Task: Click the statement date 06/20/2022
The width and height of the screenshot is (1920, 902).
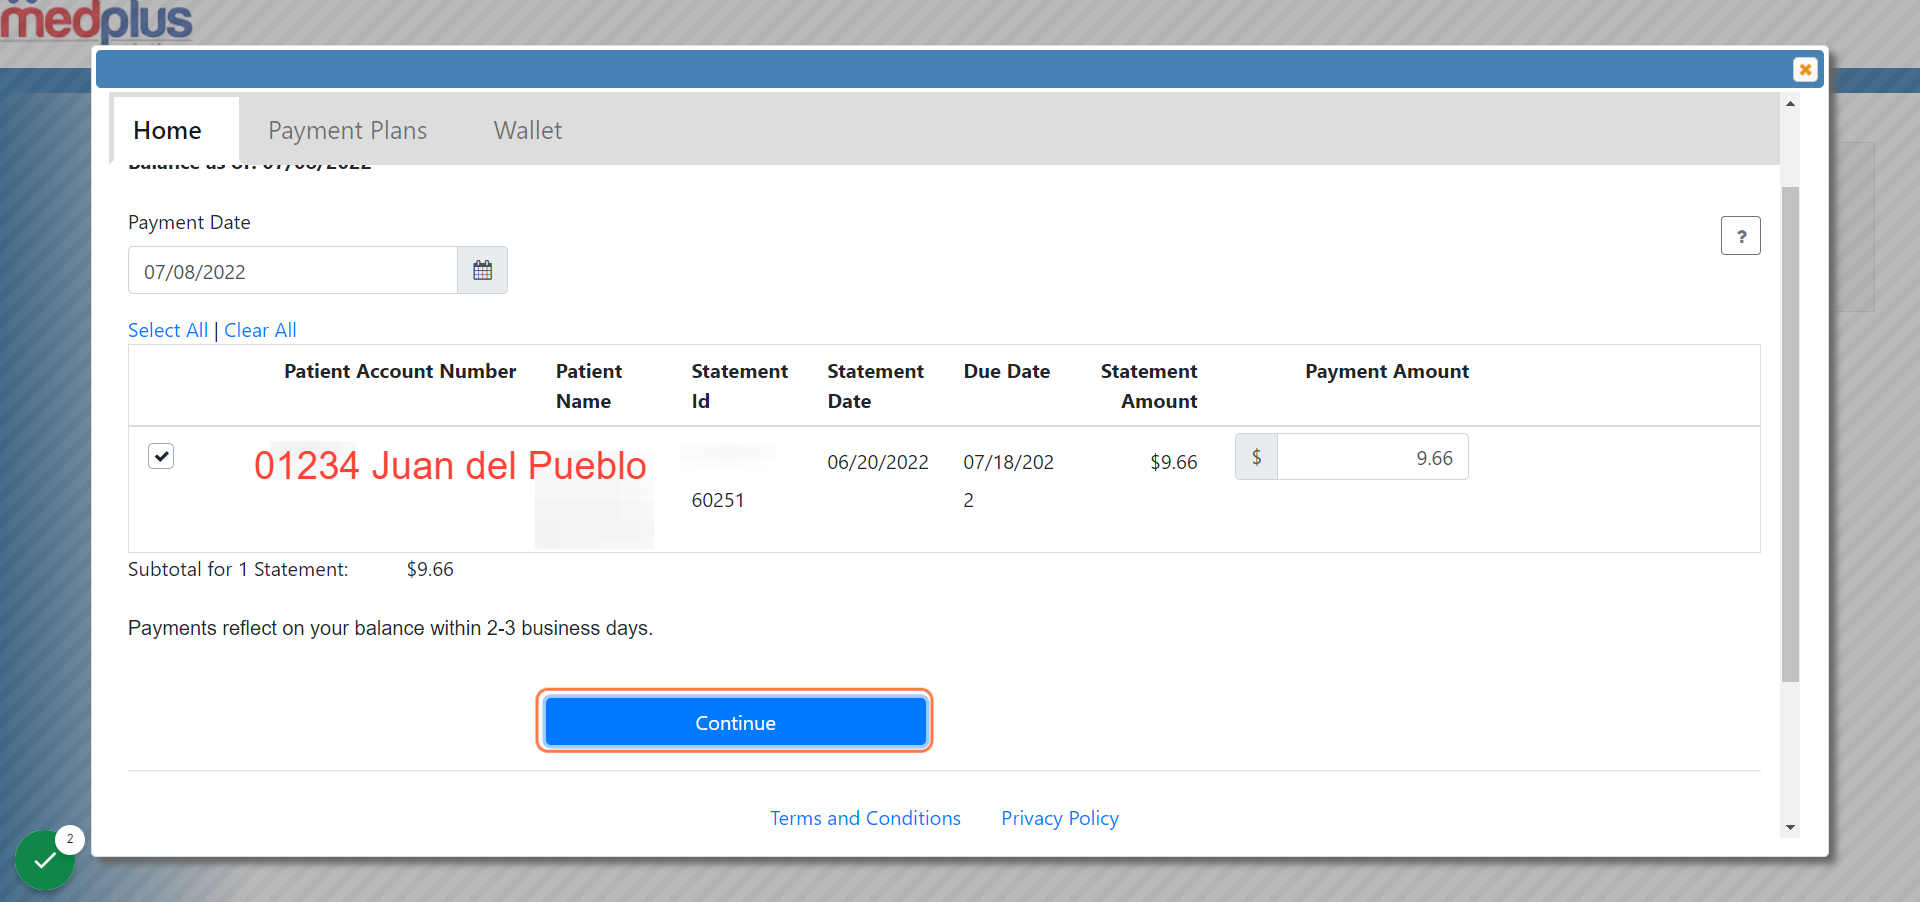Action: point(878,462)
